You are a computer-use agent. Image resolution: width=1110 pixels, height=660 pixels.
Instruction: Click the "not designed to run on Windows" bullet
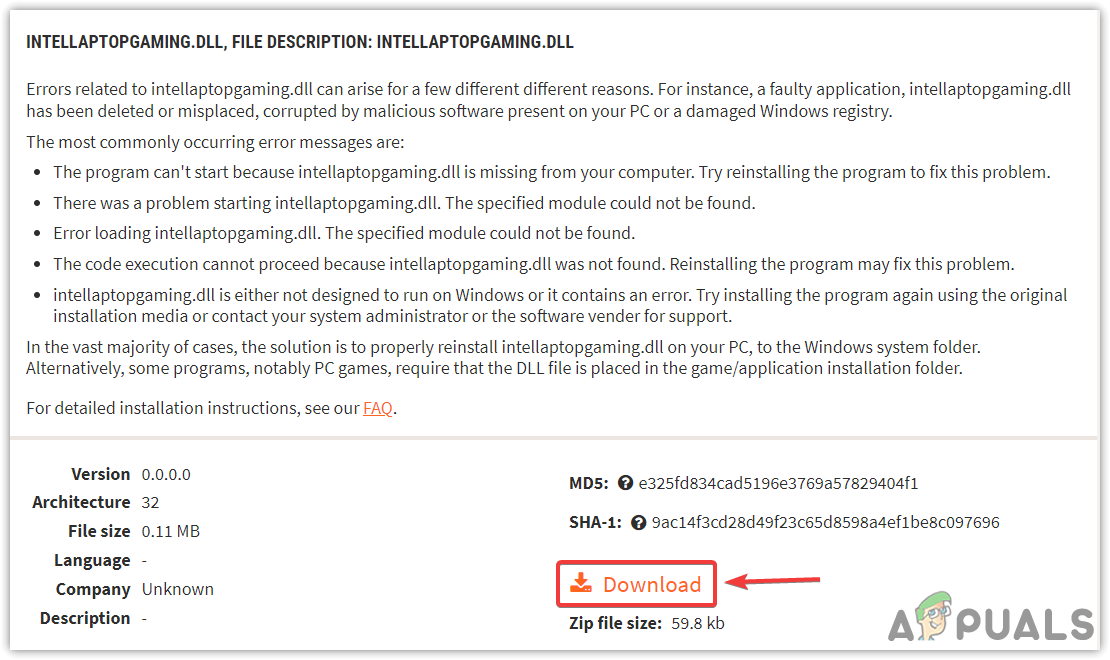[x=560, y=305]
